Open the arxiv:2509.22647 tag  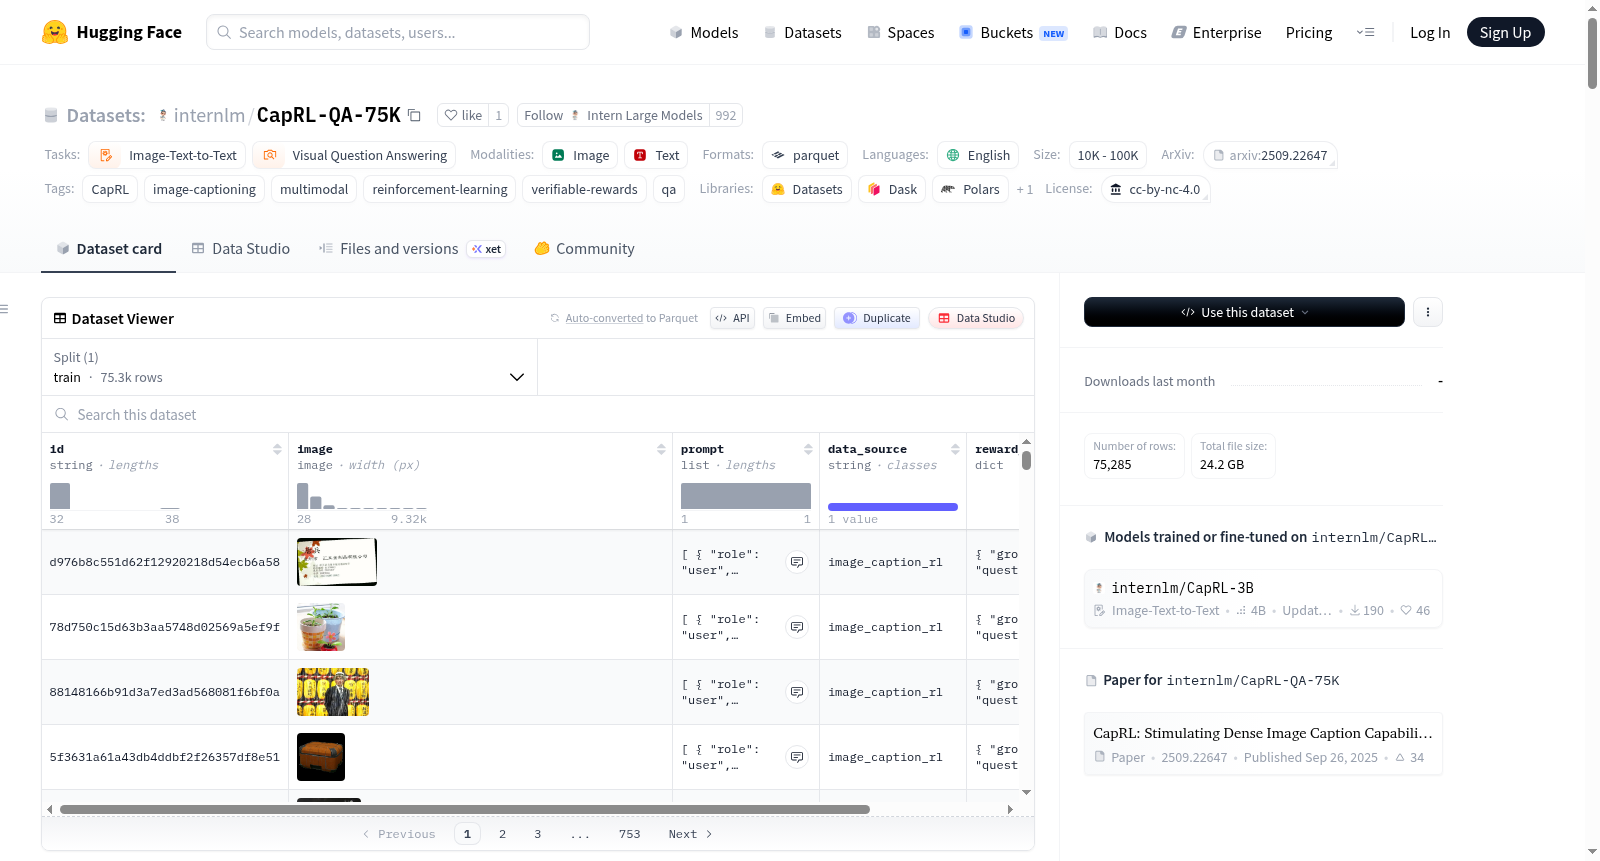click(x=1270, y=155)
